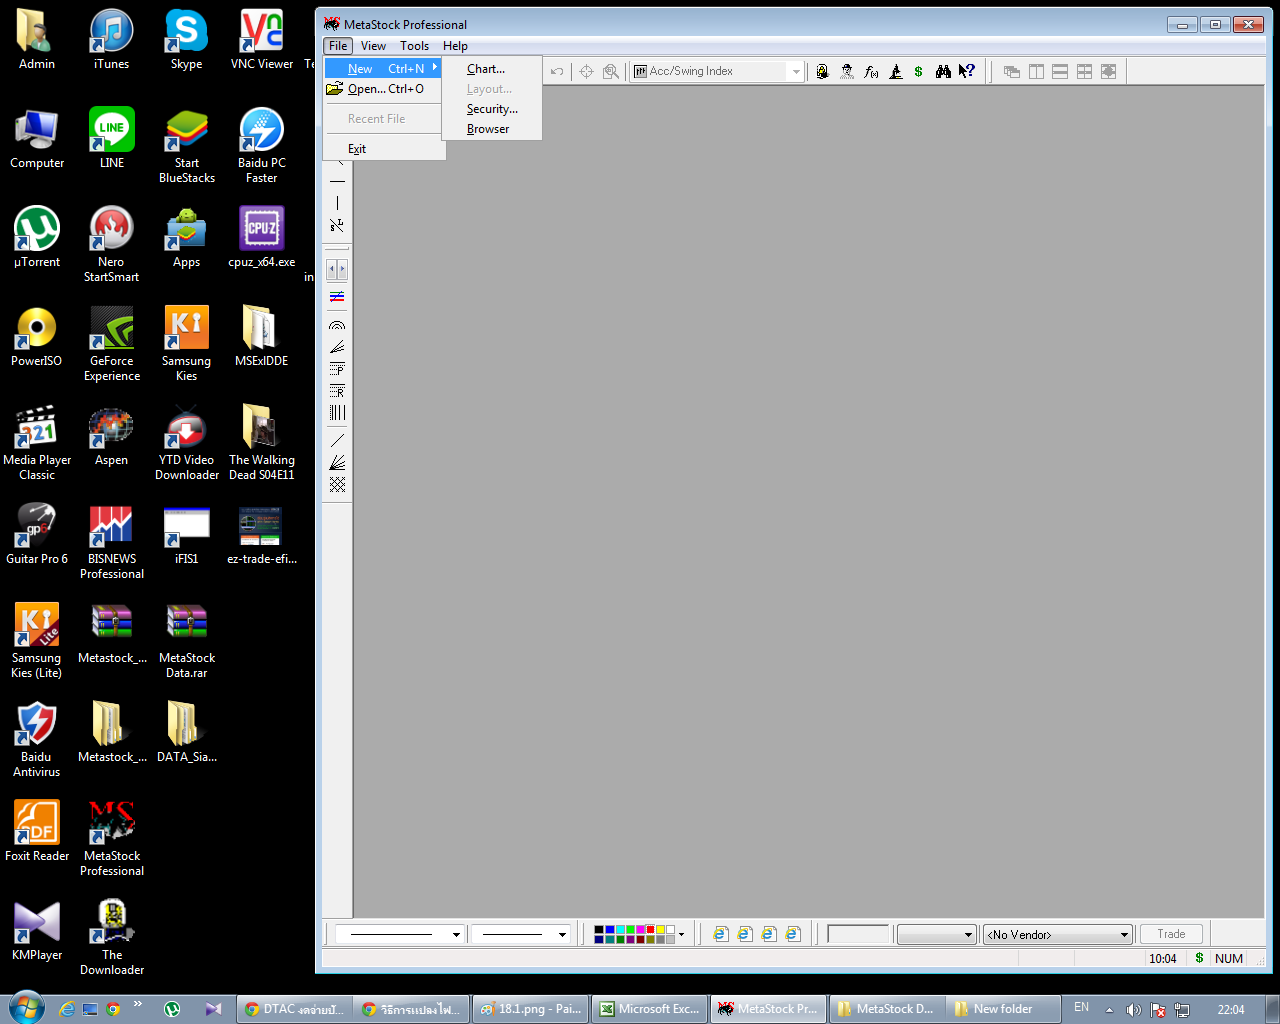Expand the color palette dropdown arrow

coord(682,934)
